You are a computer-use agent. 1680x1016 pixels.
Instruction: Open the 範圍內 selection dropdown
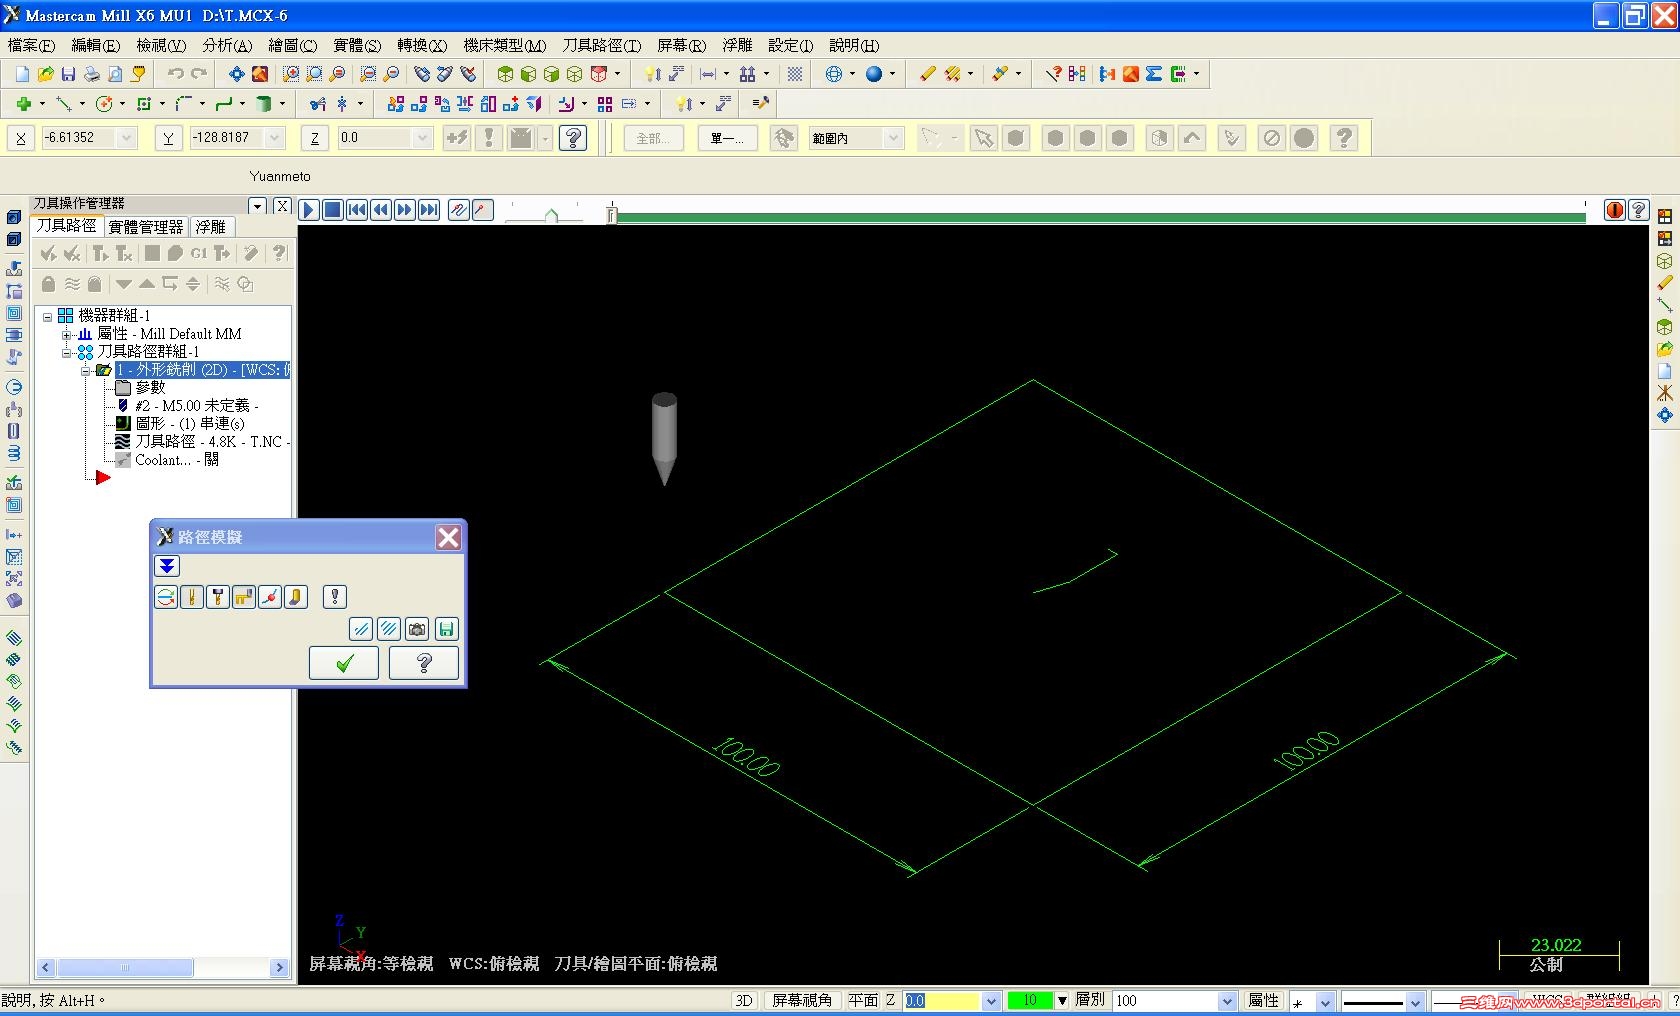[x=894, y=138]
